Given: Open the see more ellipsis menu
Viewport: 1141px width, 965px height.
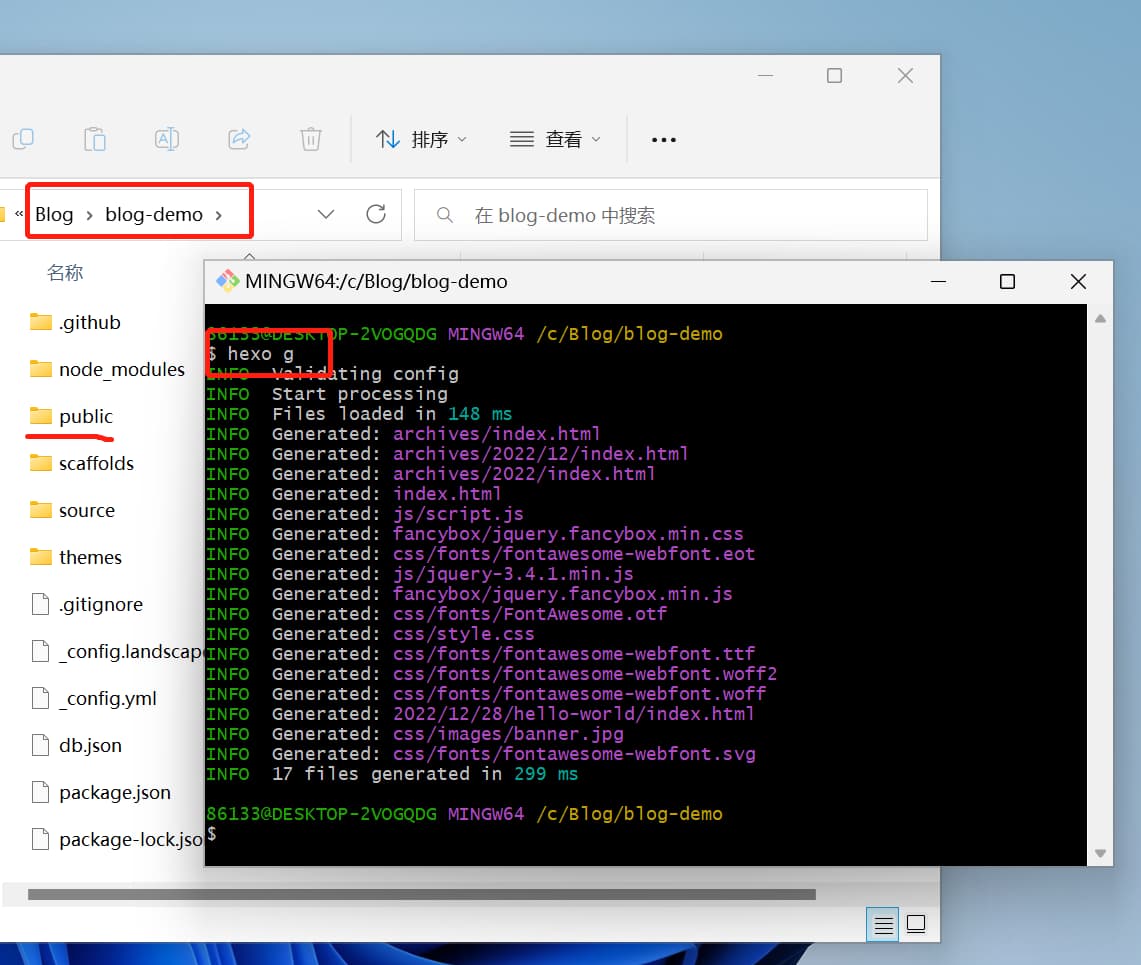Looking at the screenshot, I should (x=664, y=140).
